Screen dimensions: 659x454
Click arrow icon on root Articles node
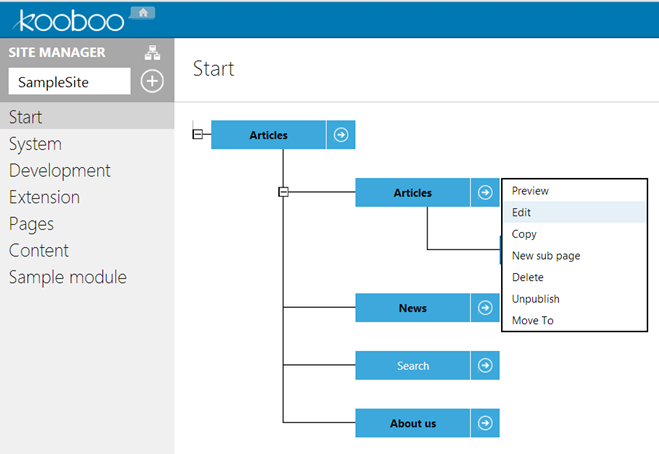click(x=341, y=135)
